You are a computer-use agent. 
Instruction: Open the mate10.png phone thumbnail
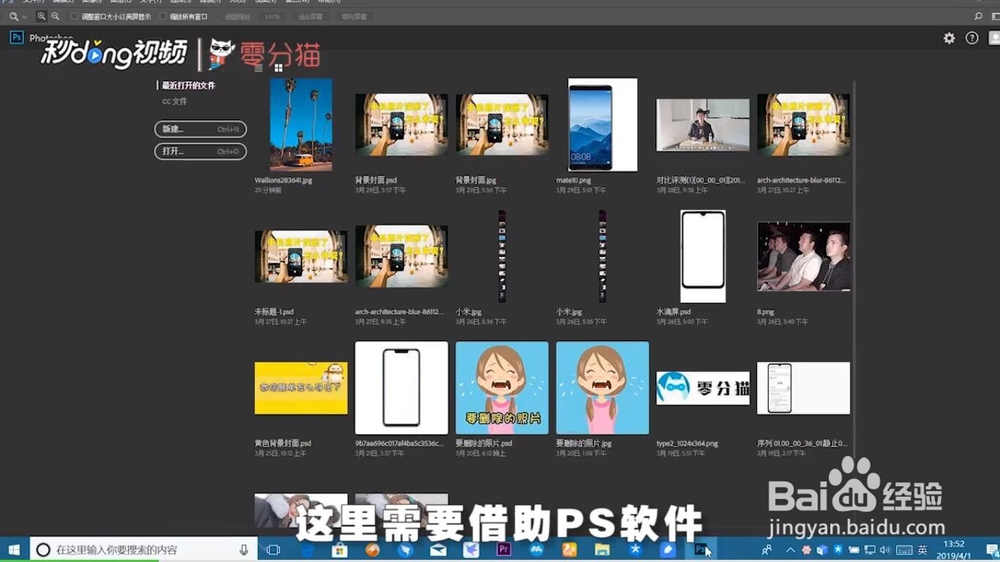pos(602,124)
